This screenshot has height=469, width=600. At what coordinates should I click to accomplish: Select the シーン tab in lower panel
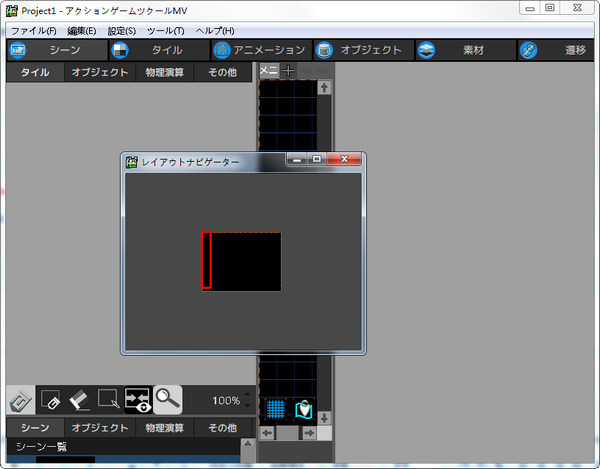(35, 427)
